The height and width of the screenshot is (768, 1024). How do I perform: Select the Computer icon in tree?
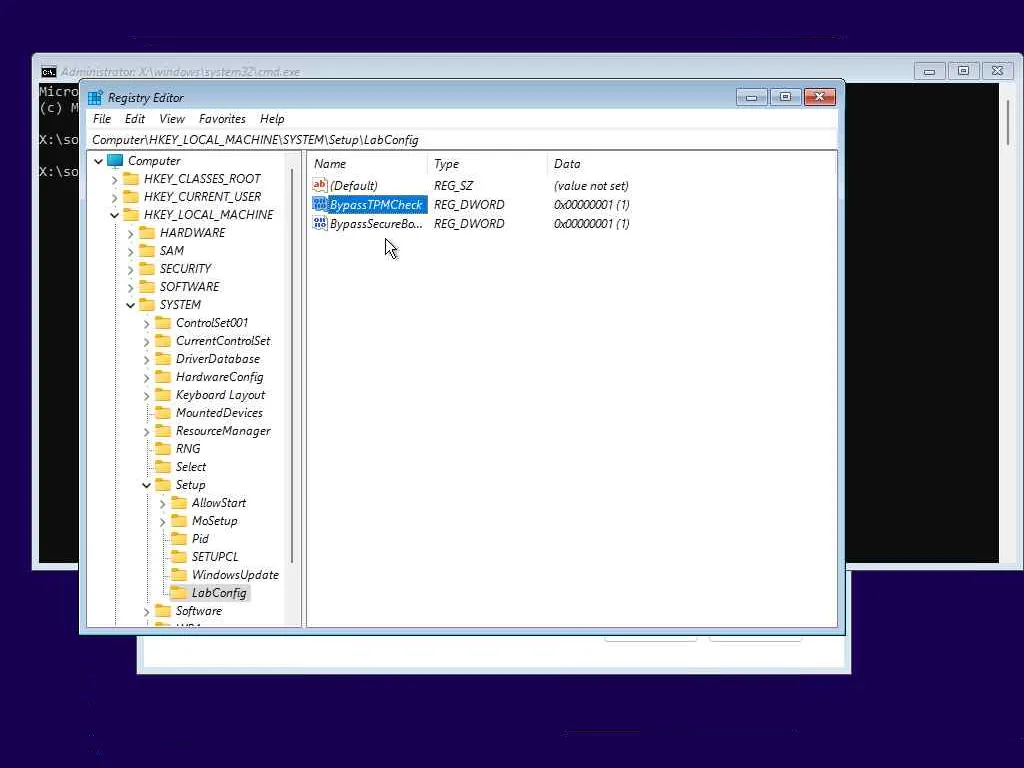115,161
